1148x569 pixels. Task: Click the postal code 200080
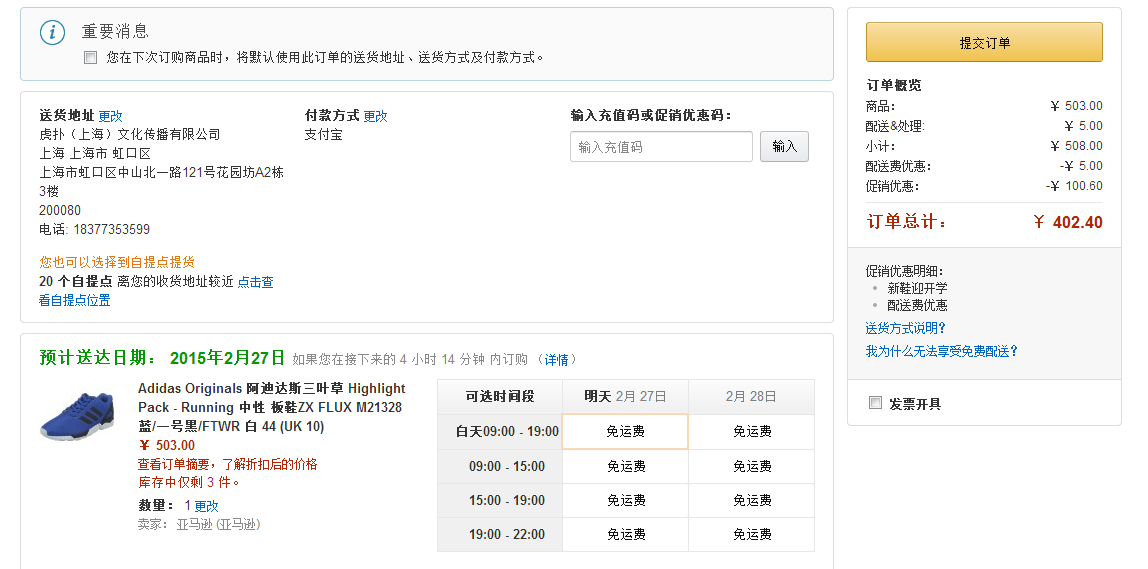(x=60, y=210)
